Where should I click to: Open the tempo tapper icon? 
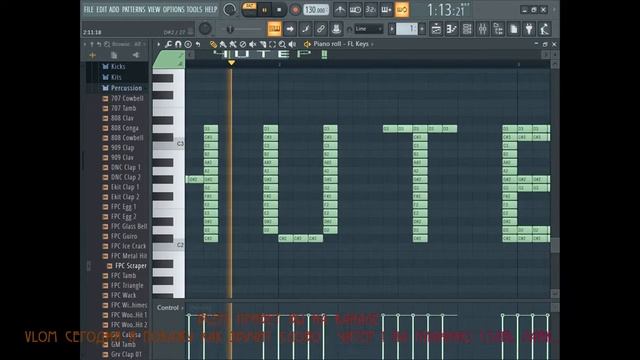point(544,29)
